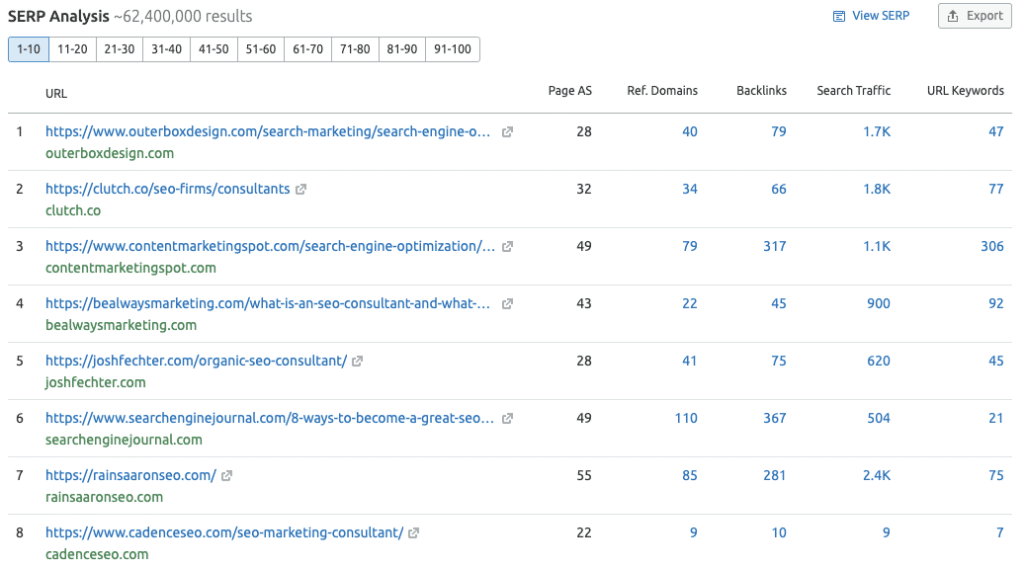Image resolution: width=1024 pixels, height=568 pixels.
Task: Open external link icon for searchenginejournal URL
Action: [507, 418]
